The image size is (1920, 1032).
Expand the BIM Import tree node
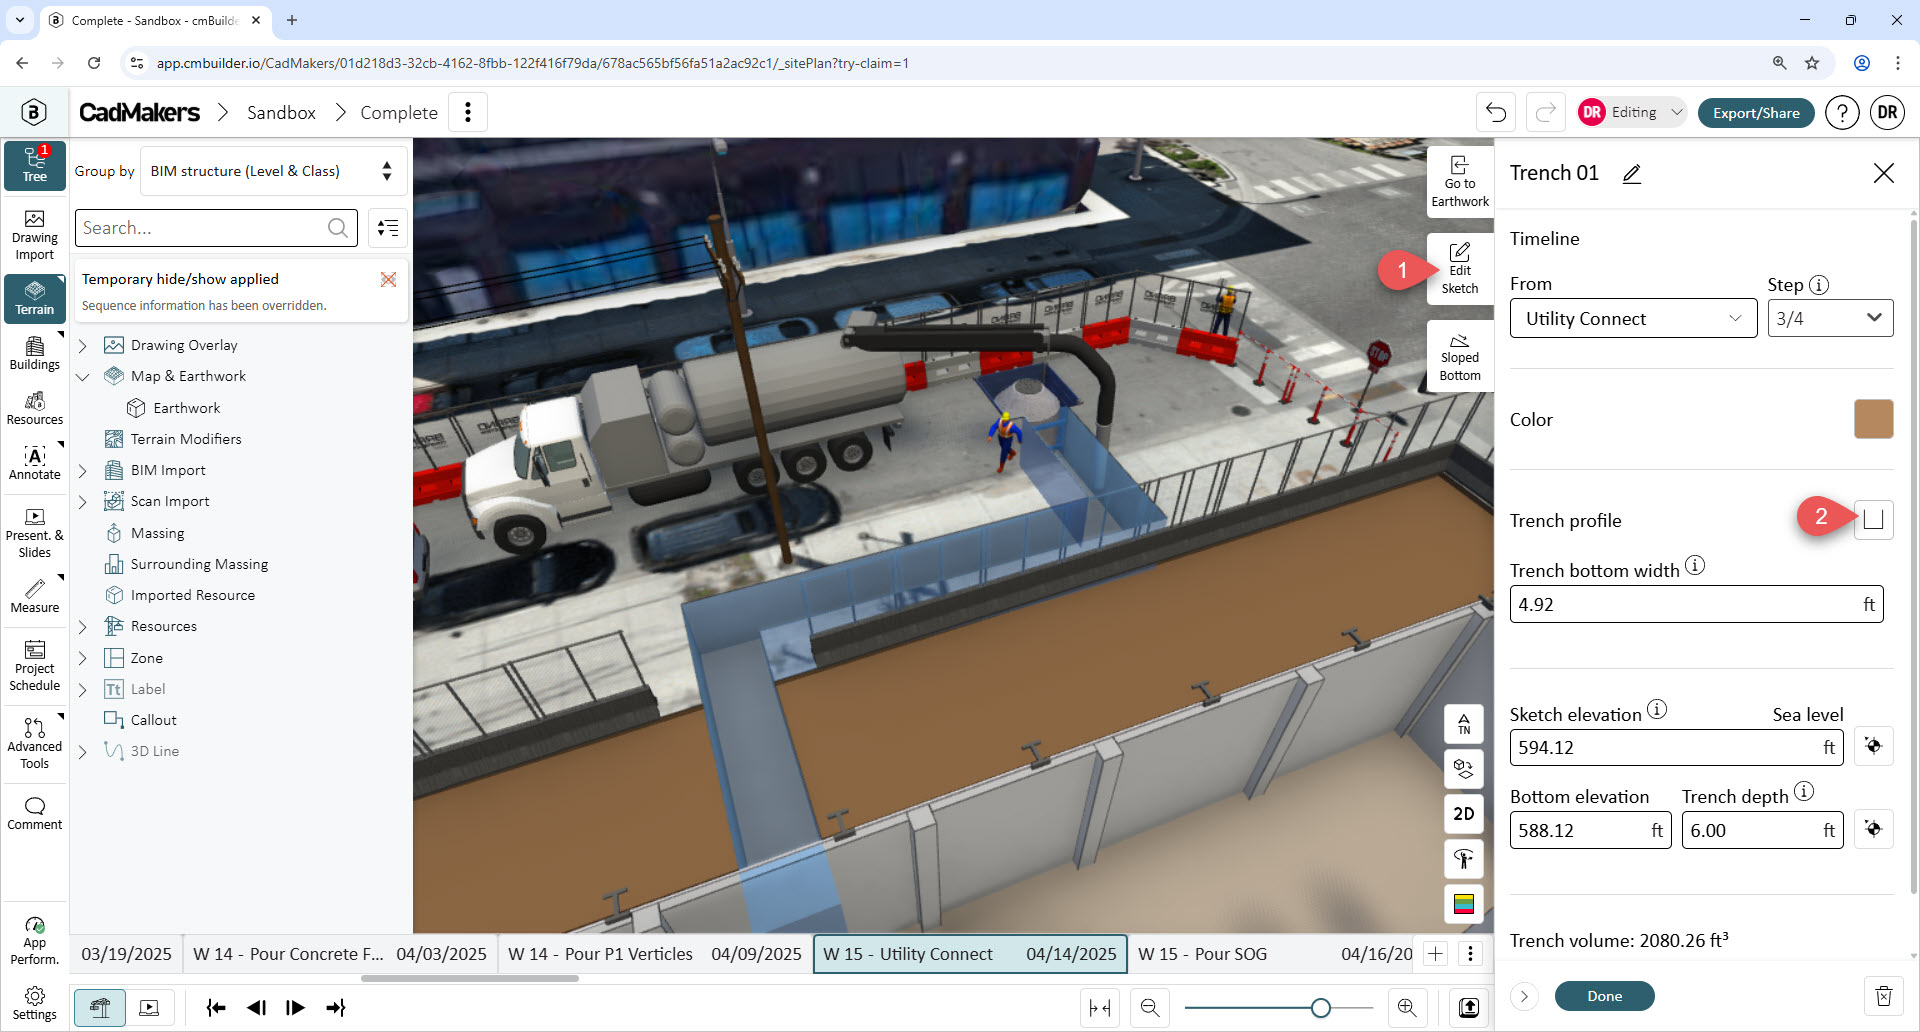point(83,470)
